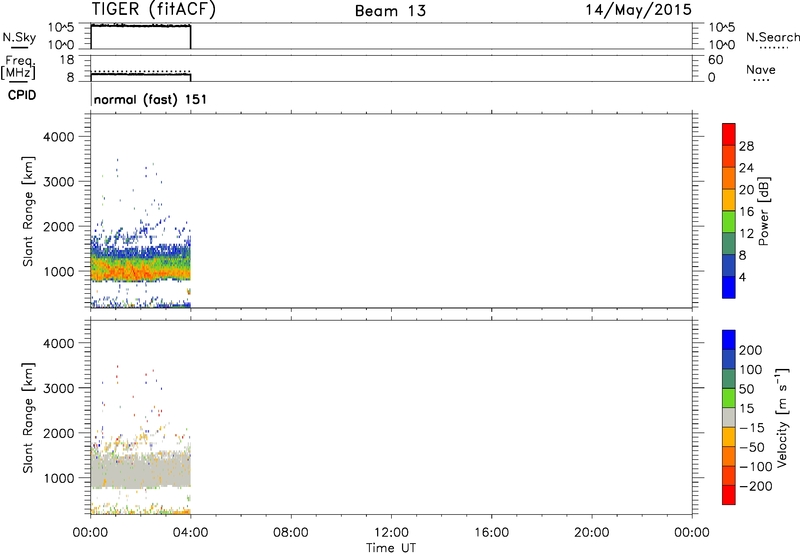The width and height of the screenshot is (800, 554).
Task: Click the orange high-power band in power panel
Action: (140, 271)
